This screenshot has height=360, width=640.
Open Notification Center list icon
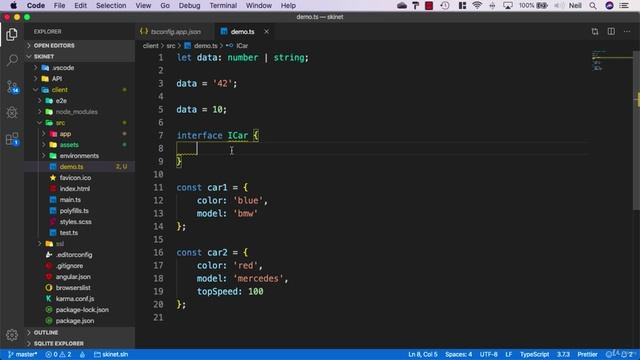tap(624, 5)
